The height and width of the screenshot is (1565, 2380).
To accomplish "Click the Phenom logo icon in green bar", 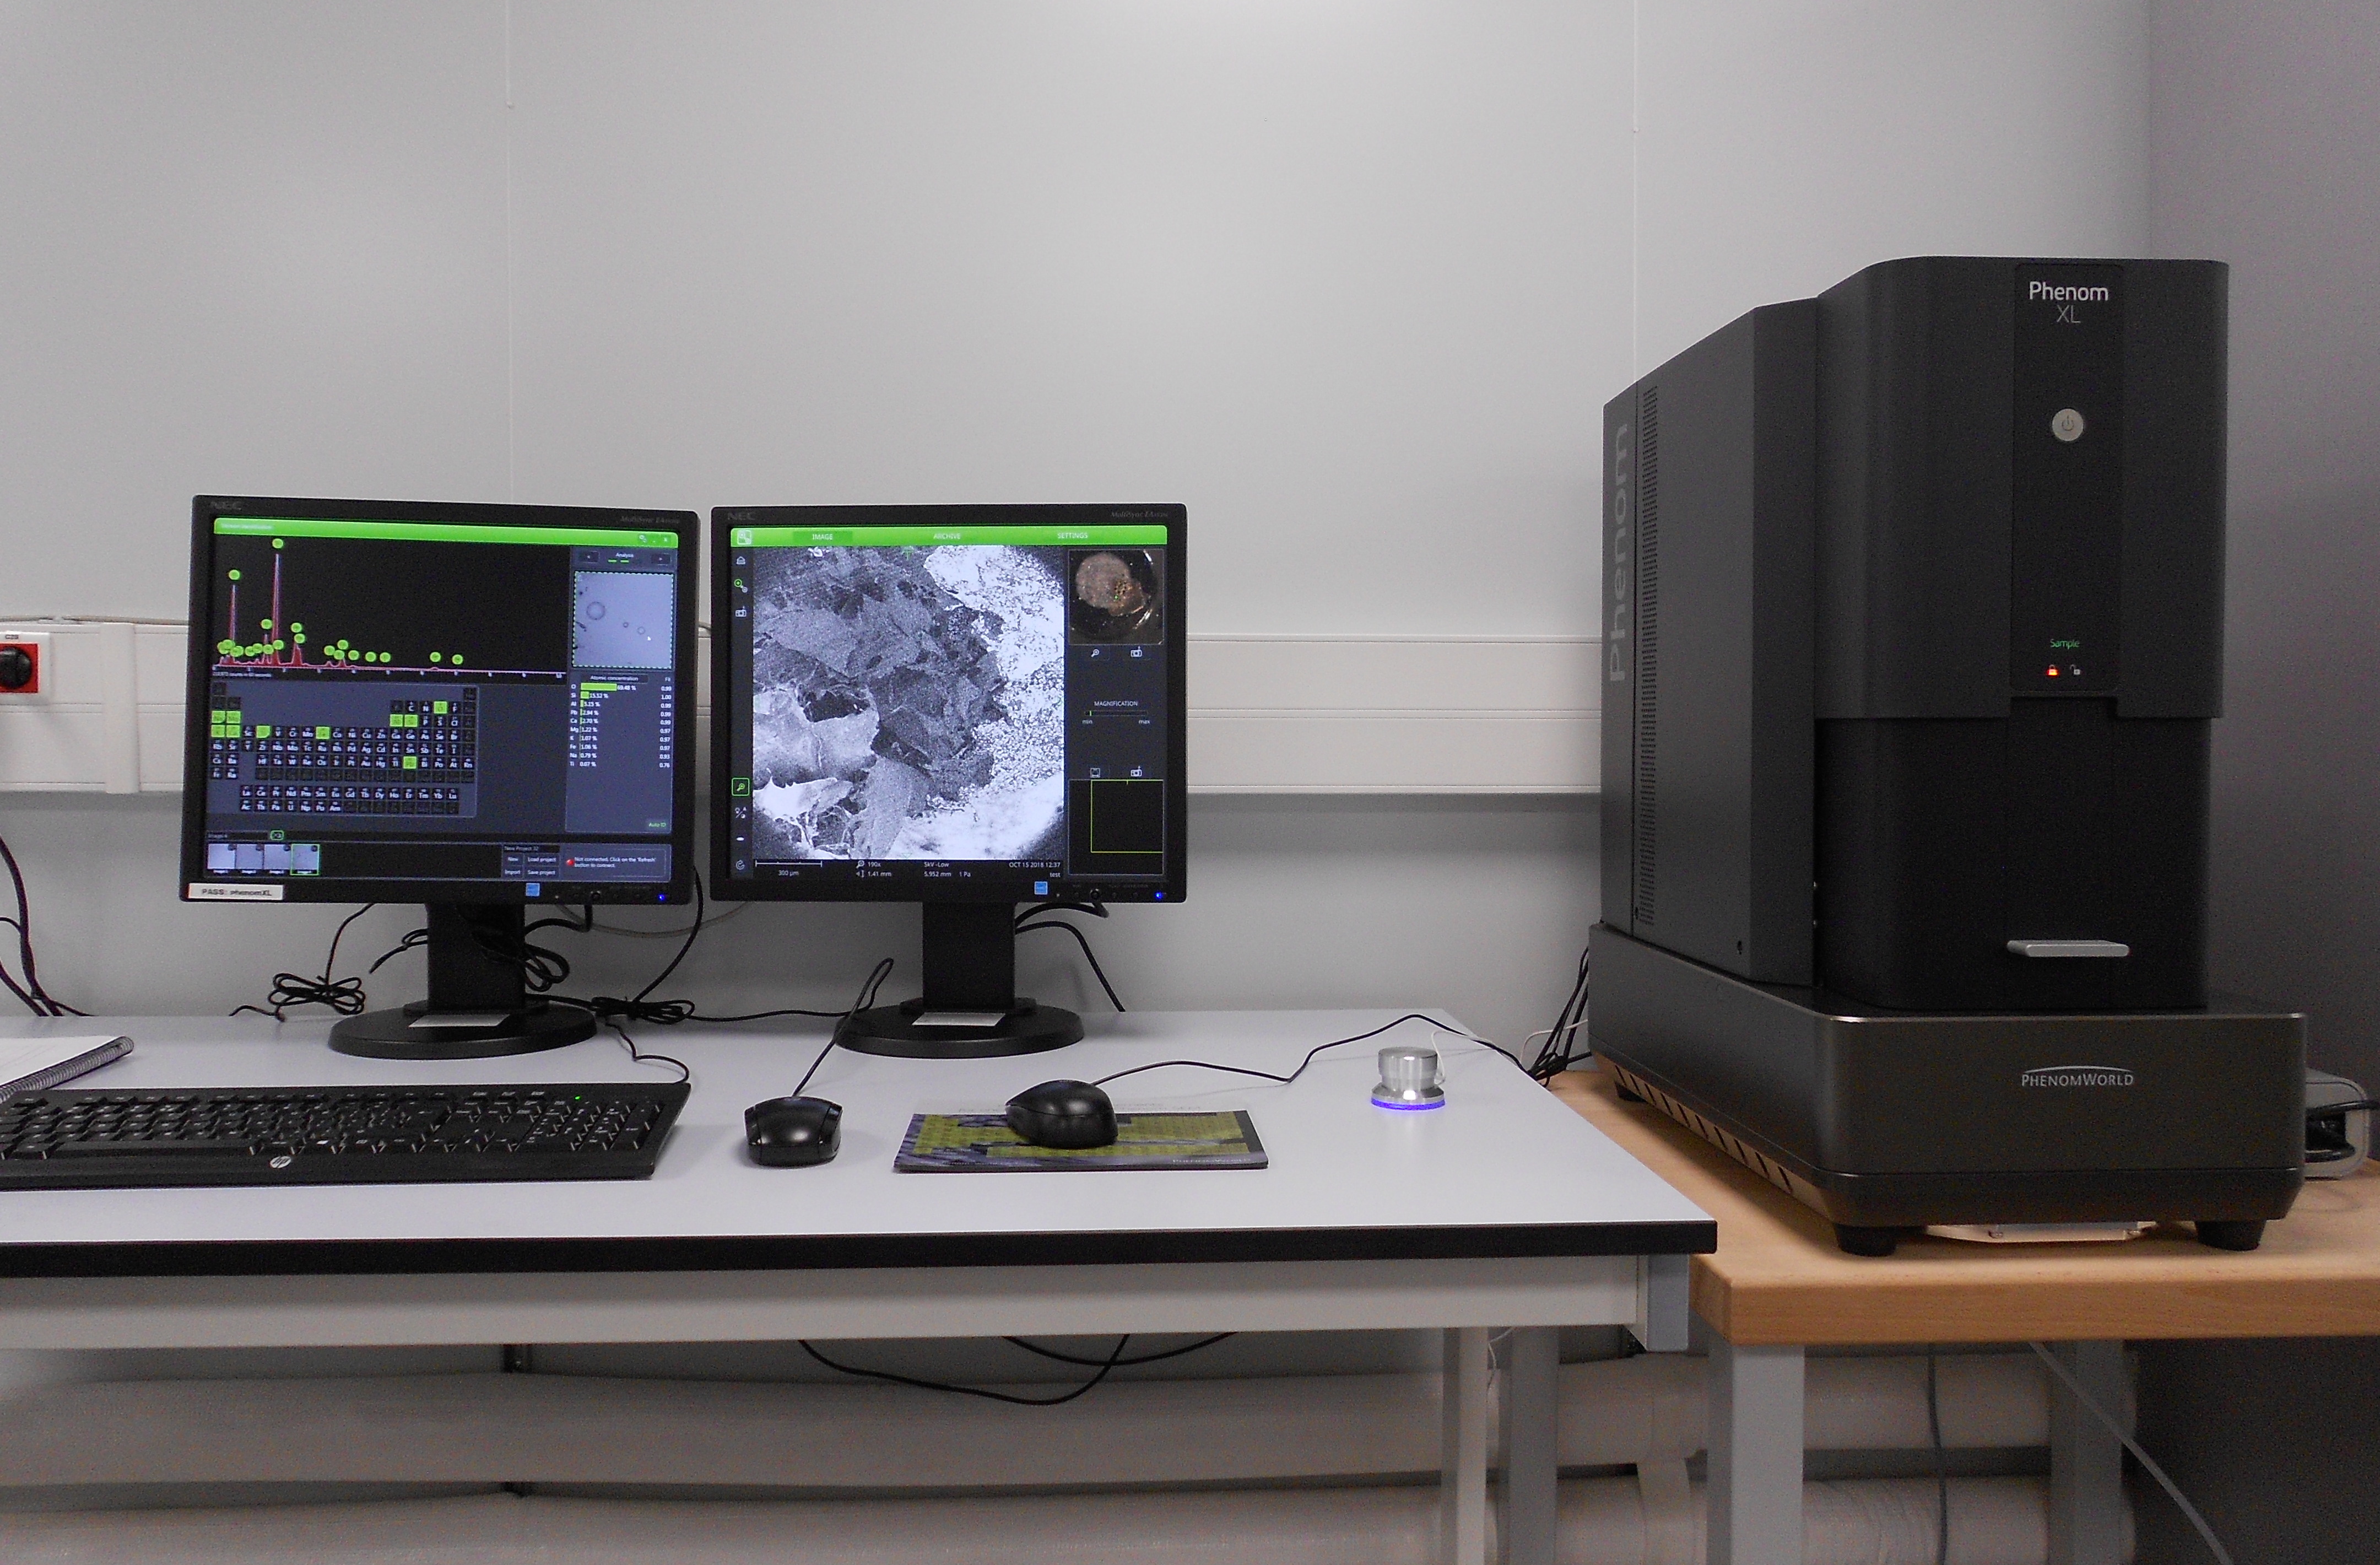I will [745, 537].
